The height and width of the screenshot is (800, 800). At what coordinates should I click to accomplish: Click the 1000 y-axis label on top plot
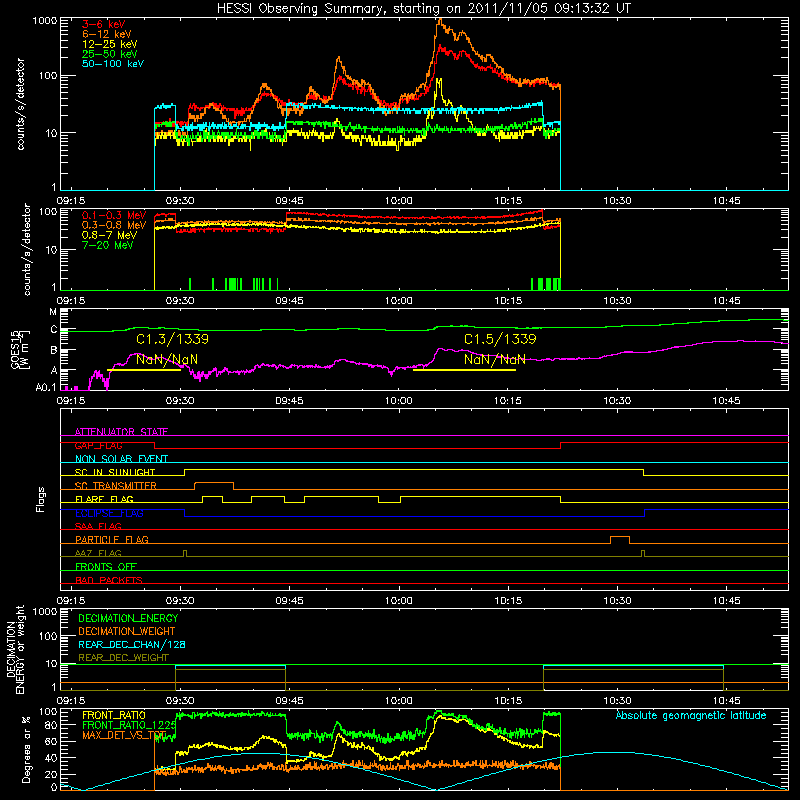[44, 21]
